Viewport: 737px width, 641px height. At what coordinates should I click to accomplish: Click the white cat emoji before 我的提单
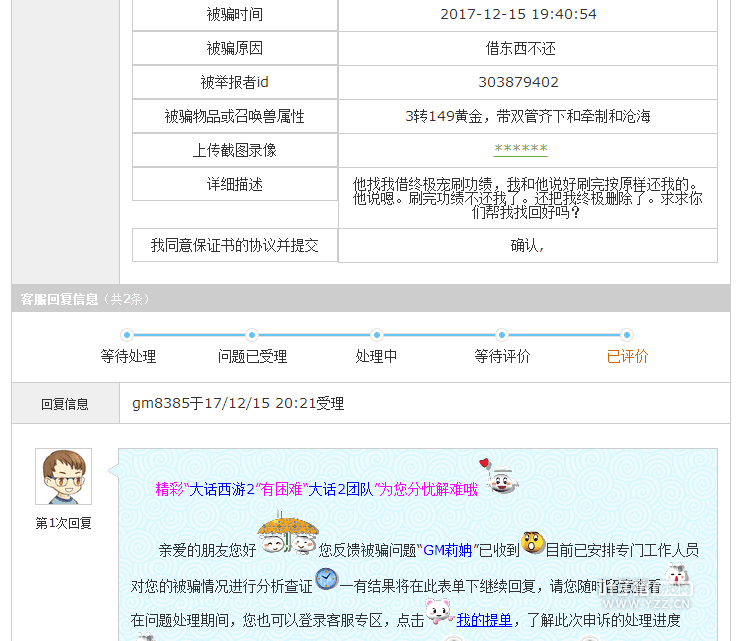pyautogui.click(x=439, y=612)
